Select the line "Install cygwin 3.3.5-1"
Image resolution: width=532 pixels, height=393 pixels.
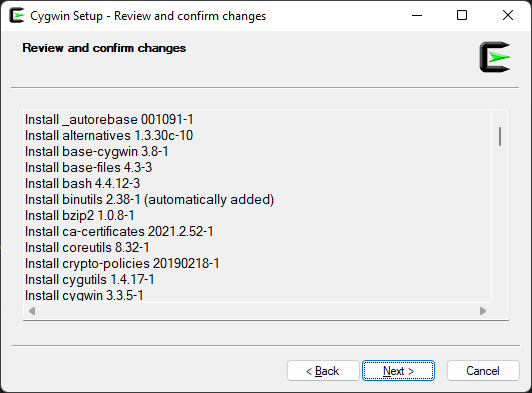84,295
